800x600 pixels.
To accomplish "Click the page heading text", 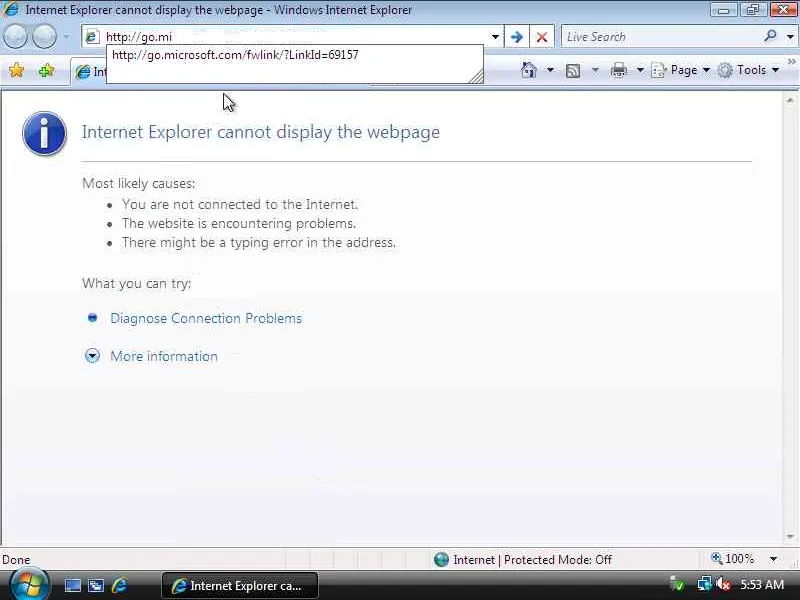I will [x=261, y=132].
